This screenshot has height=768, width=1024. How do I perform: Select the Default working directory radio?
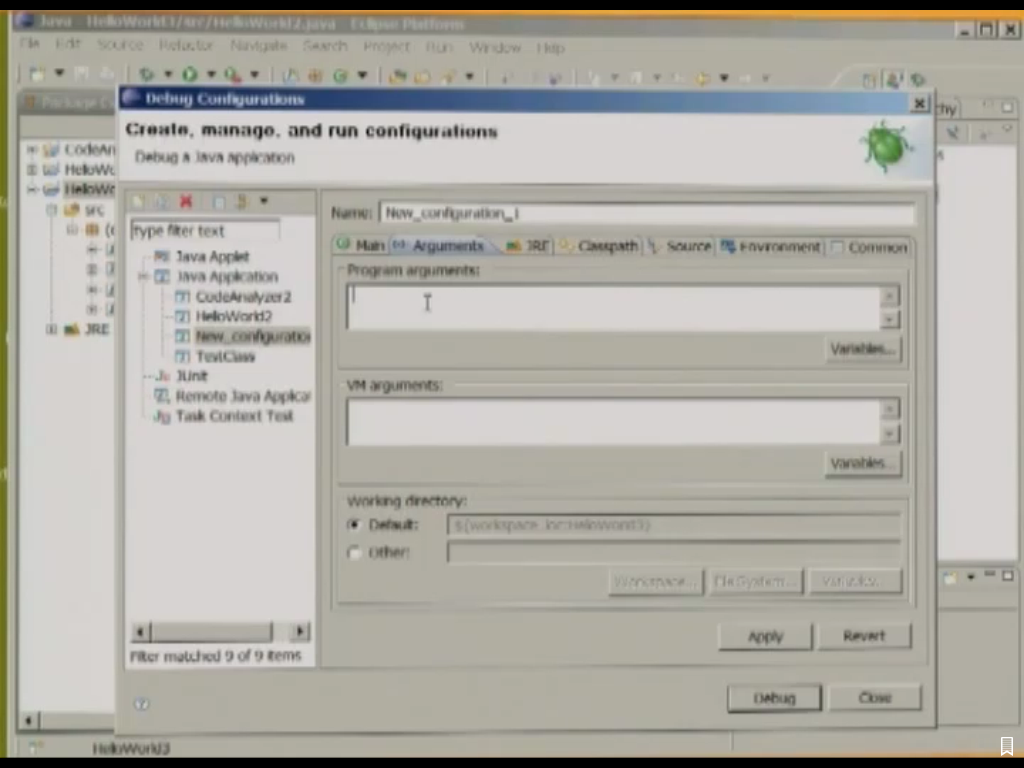[355, 525]
